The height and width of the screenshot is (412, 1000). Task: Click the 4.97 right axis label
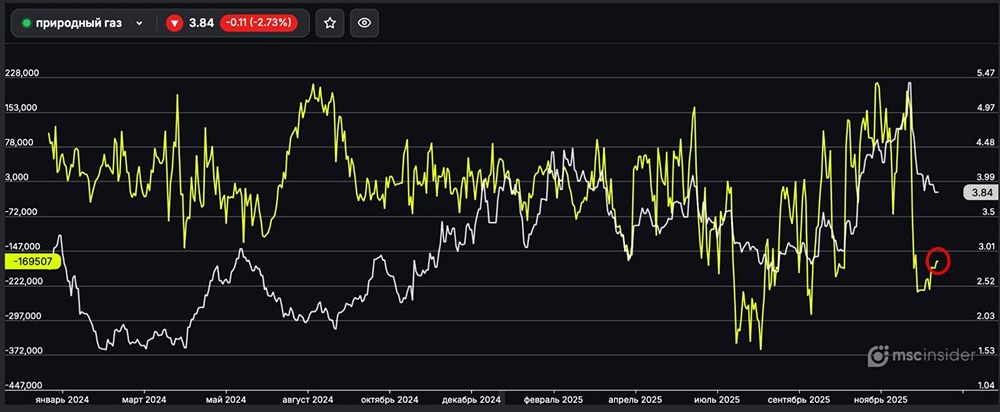[x=985, y=108]
